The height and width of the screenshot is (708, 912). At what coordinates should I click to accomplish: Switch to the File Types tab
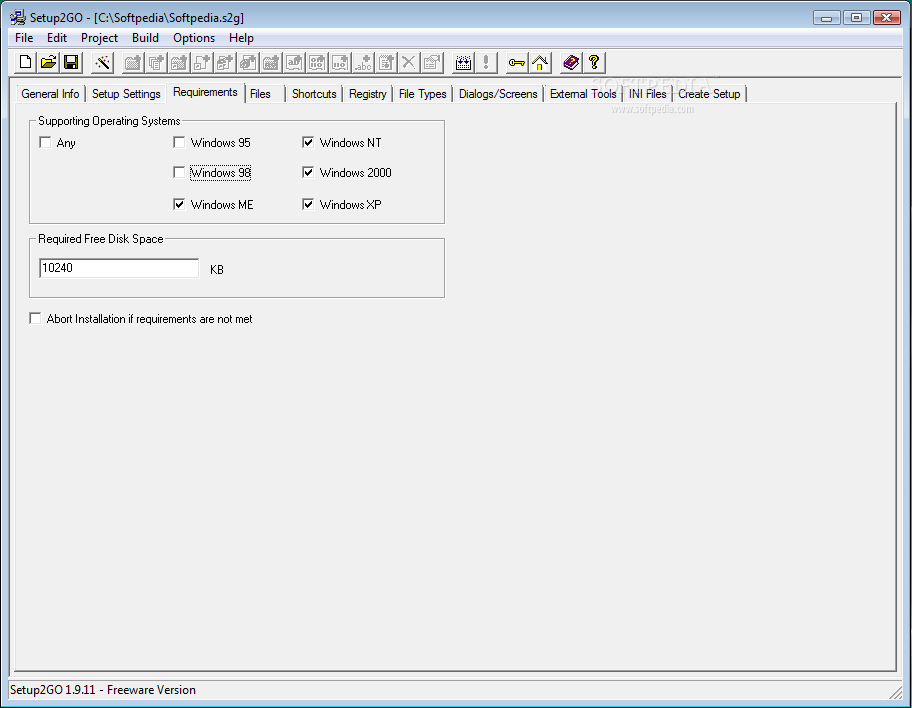tap(423, 94)
